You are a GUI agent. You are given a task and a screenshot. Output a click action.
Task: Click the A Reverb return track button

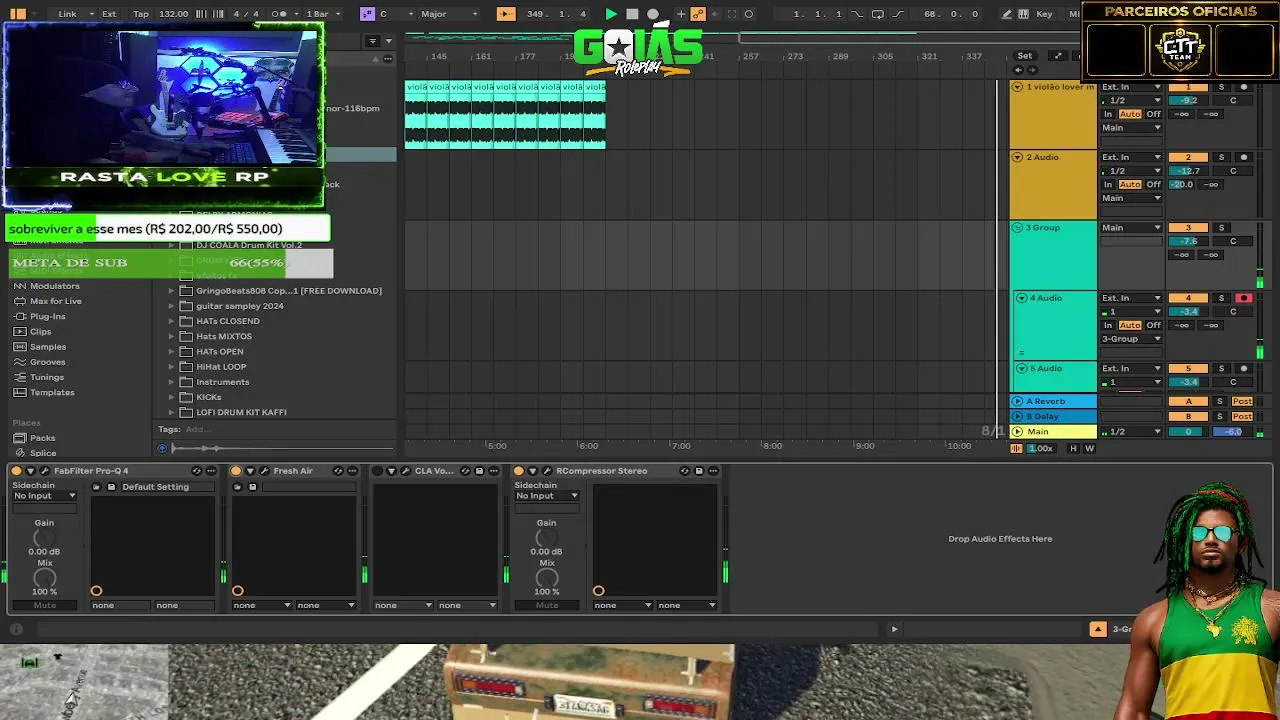[1189, 402]
